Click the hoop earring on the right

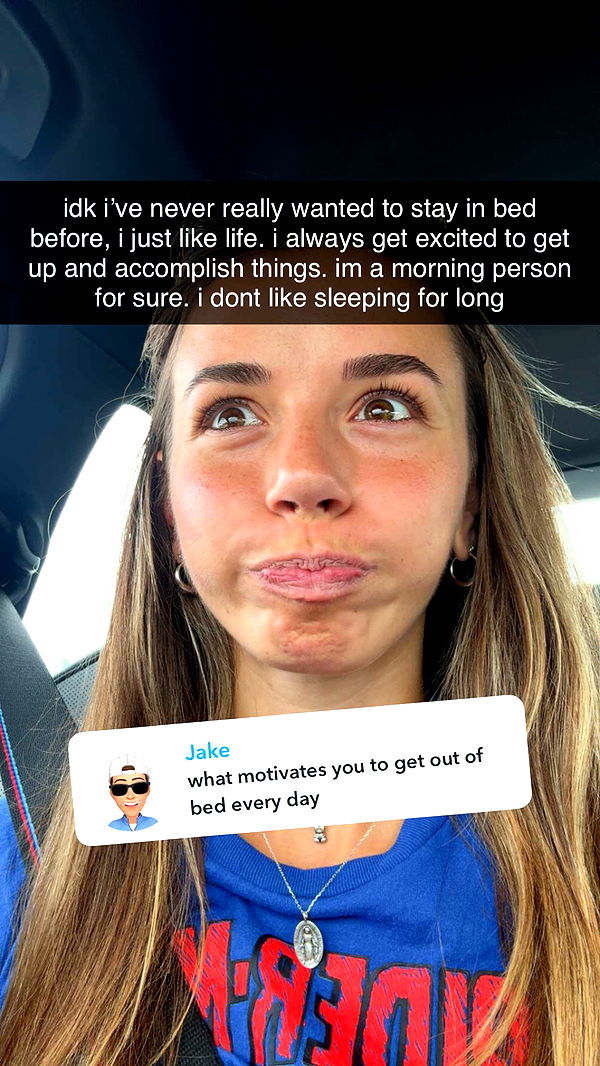[x=463, y=569]
